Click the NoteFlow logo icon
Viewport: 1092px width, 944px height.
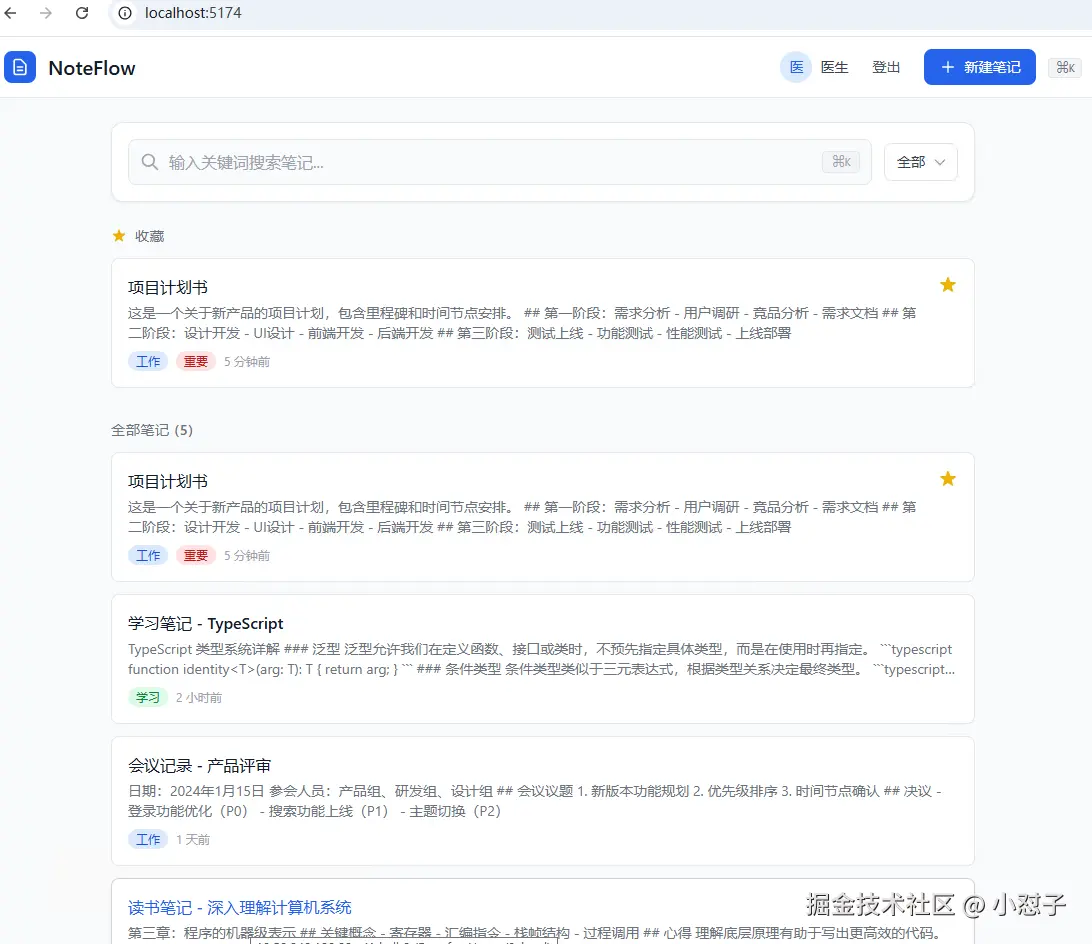20,67
